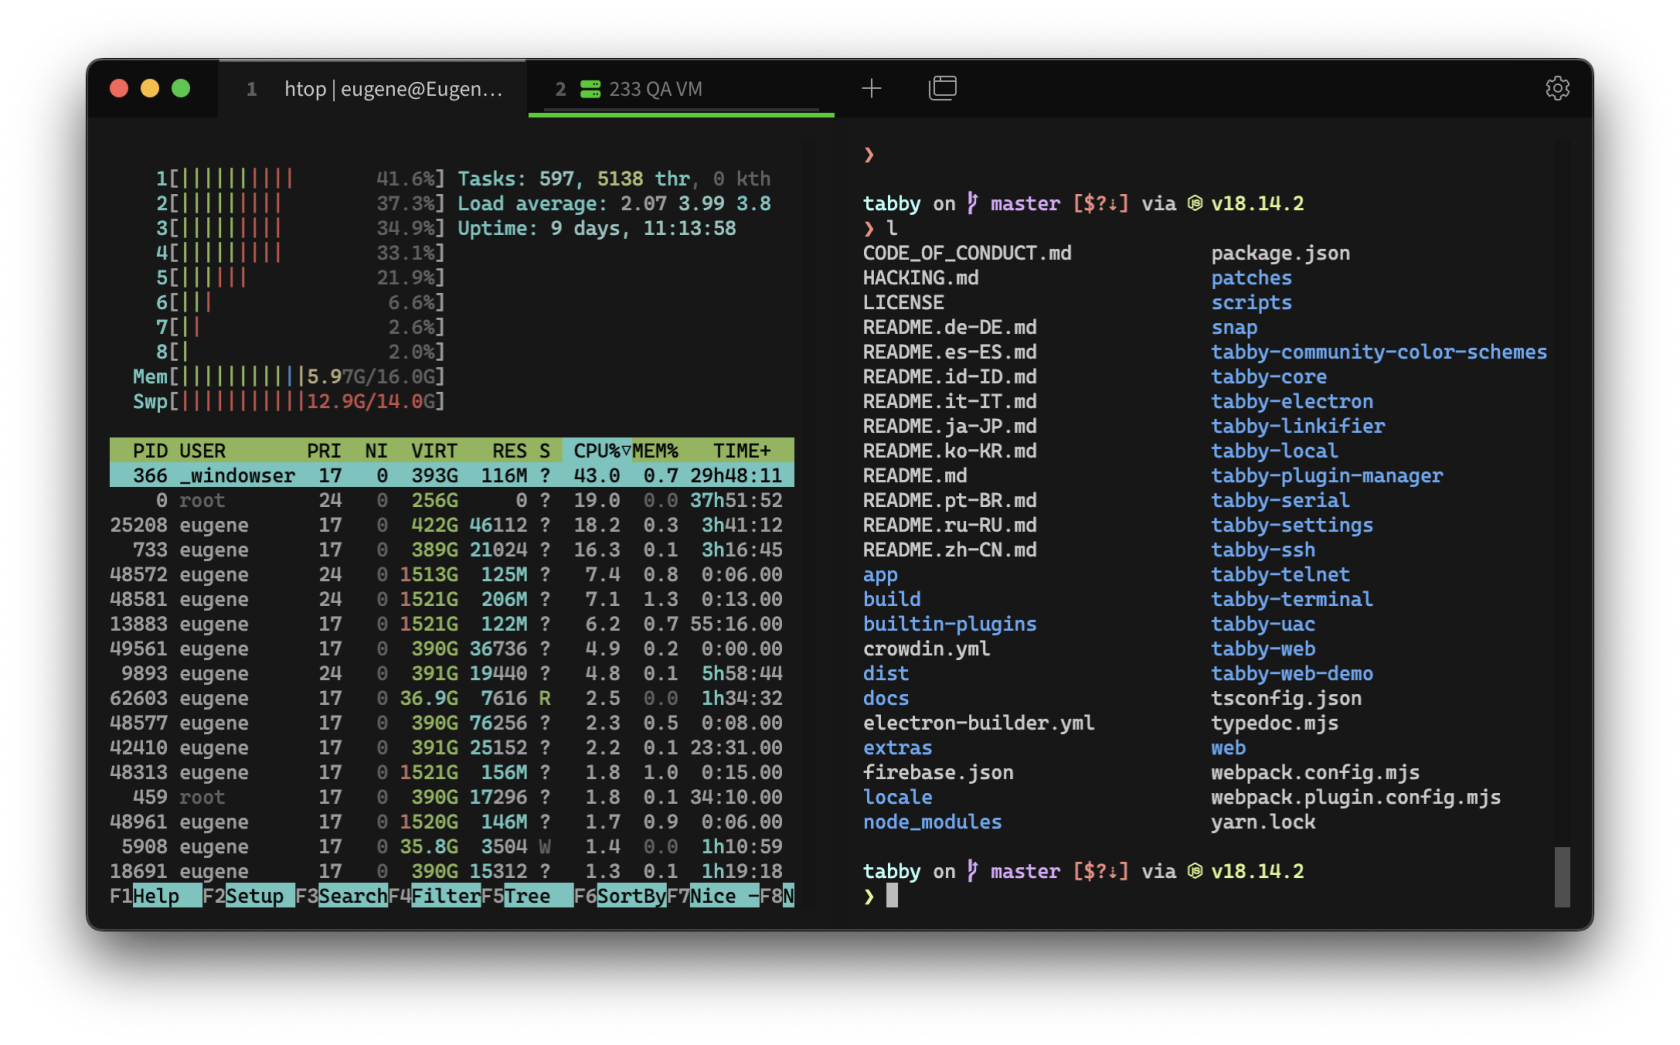
Task: Click the Swp usage meter bar
Action: [289, 402]
